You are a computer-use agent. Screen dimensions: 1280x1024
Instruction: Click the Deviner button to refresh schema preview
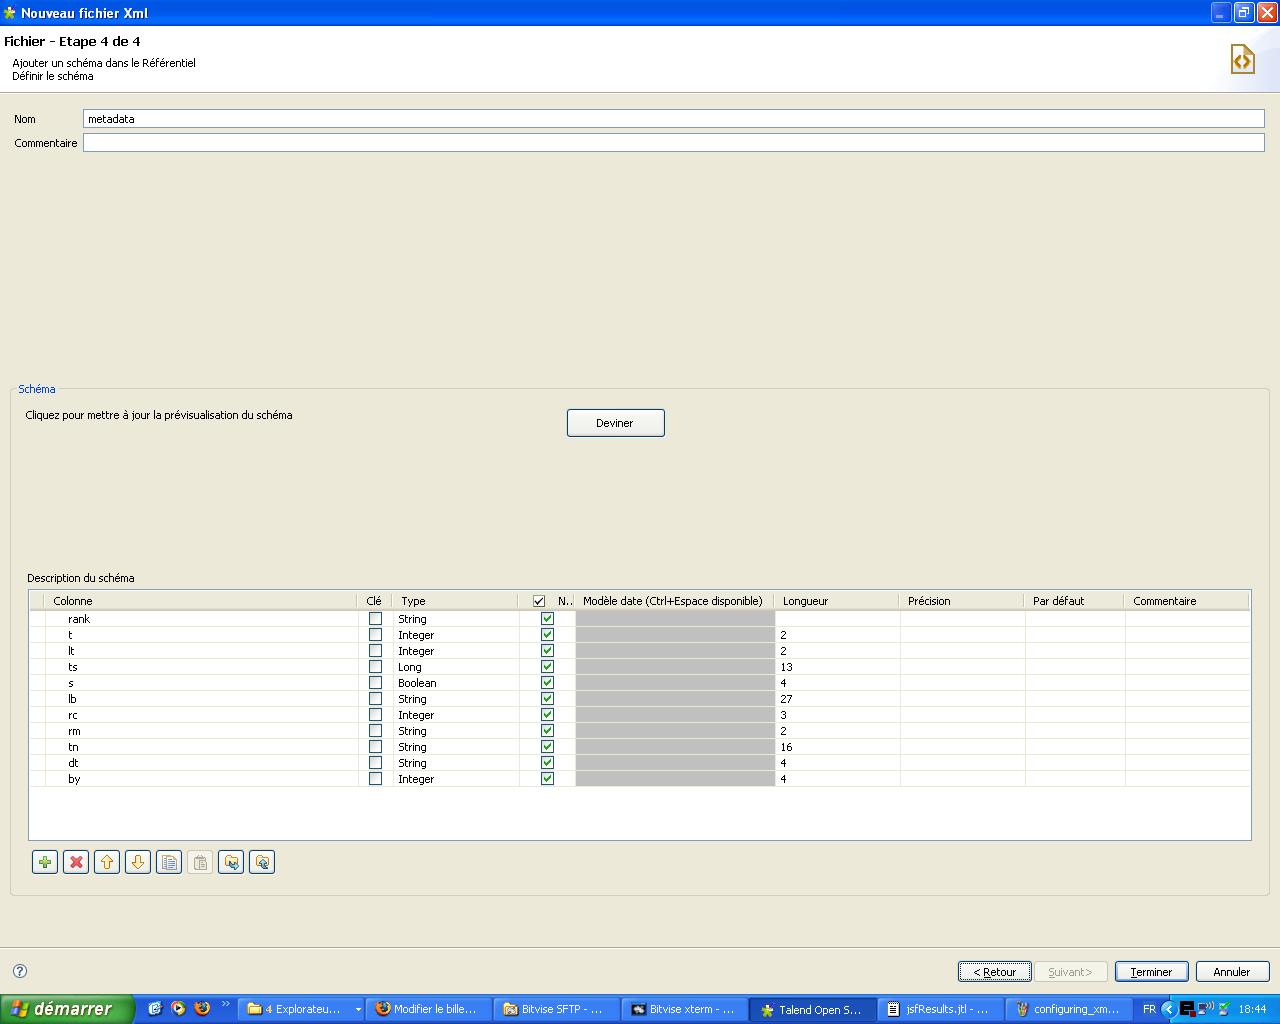pos(615,422)
